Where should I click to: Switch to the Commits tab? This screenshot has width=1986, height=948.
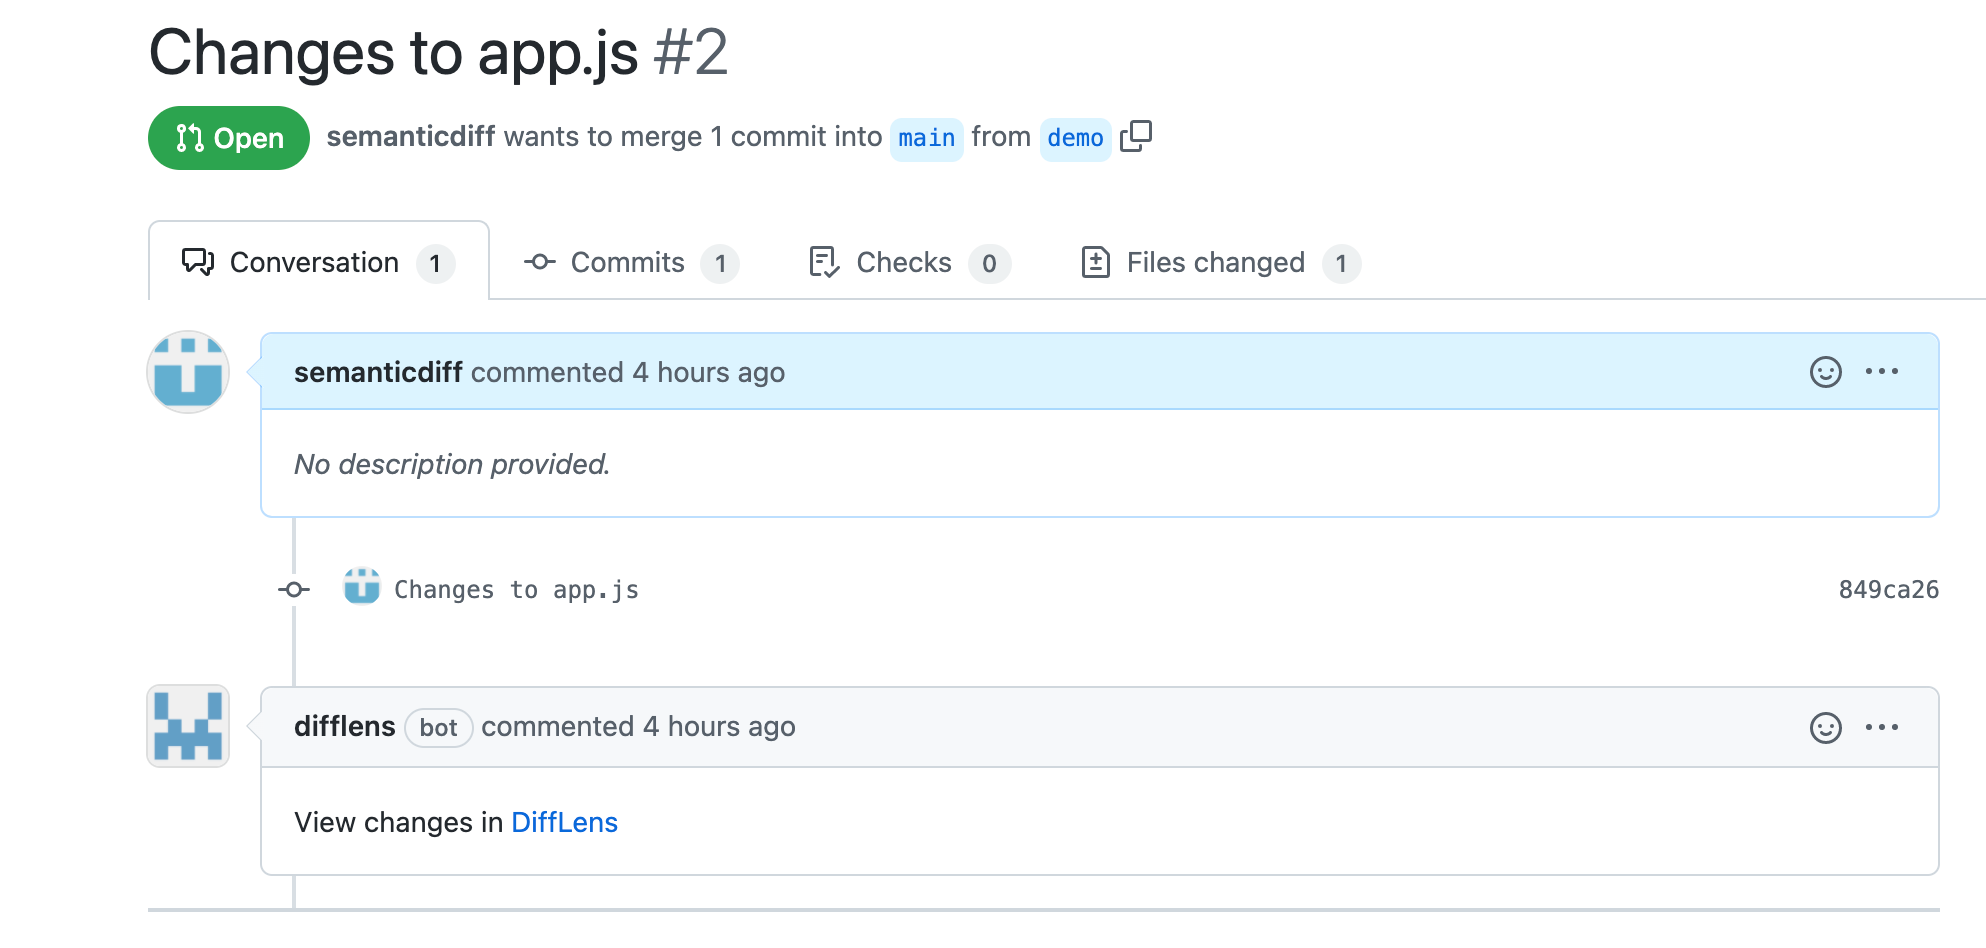tap(631, 263)
